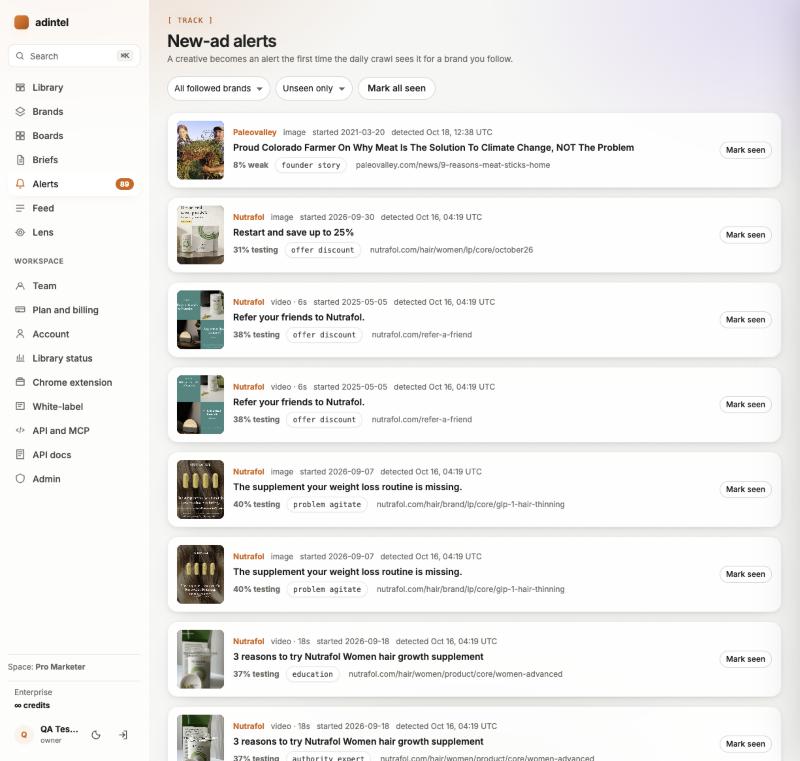Screen dimensions: 800x761
Task: Click the Library grid icon in sidebar
Action: (x=20, y=87)
